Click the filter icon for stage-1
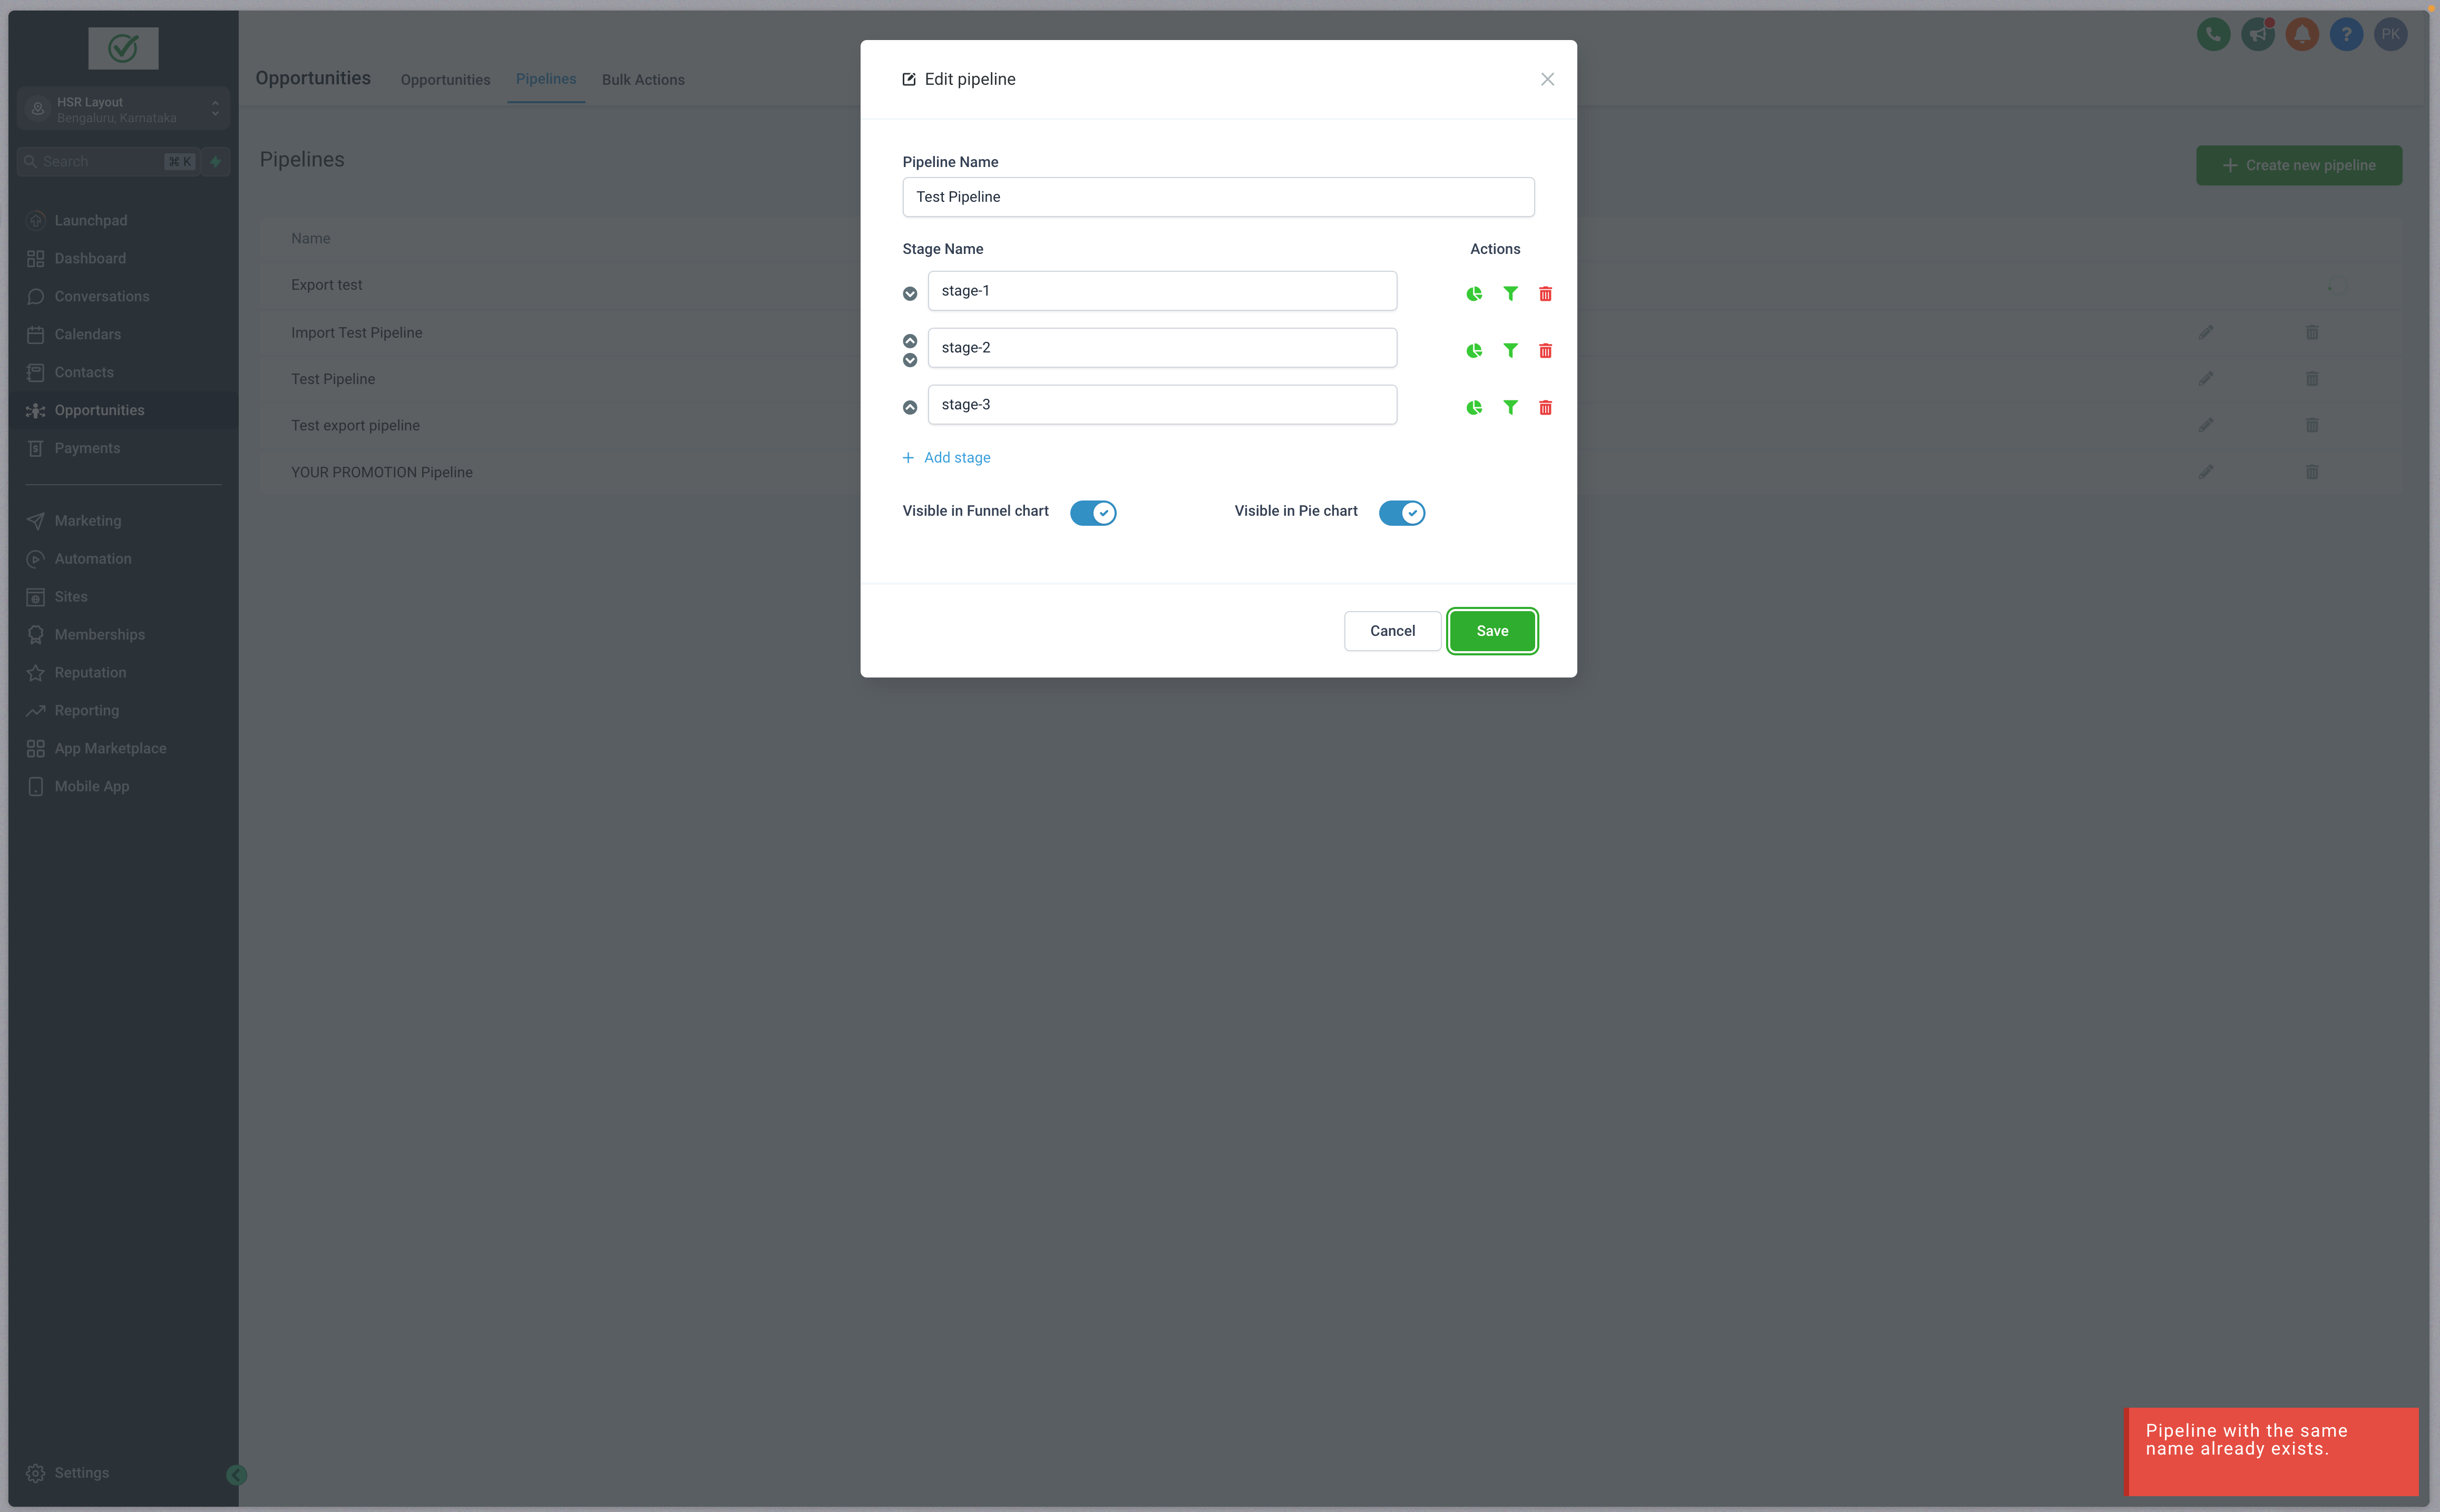Screen dimensions: 2440x1512 coord(1509,292)
